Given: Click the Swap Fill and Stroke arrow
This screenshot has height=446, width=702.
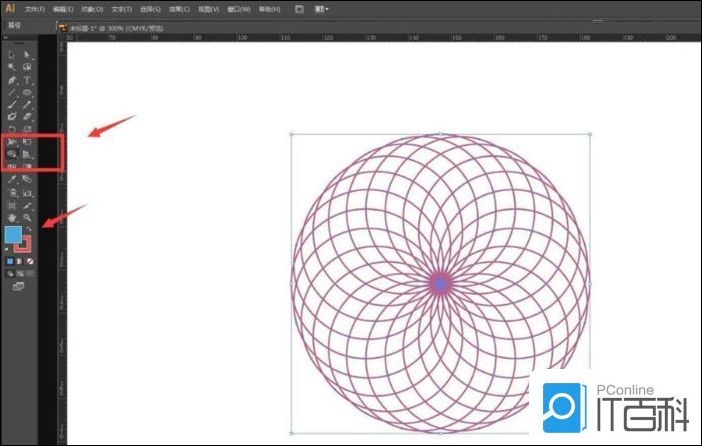Looking at the screenshot, I should [29, 229].
